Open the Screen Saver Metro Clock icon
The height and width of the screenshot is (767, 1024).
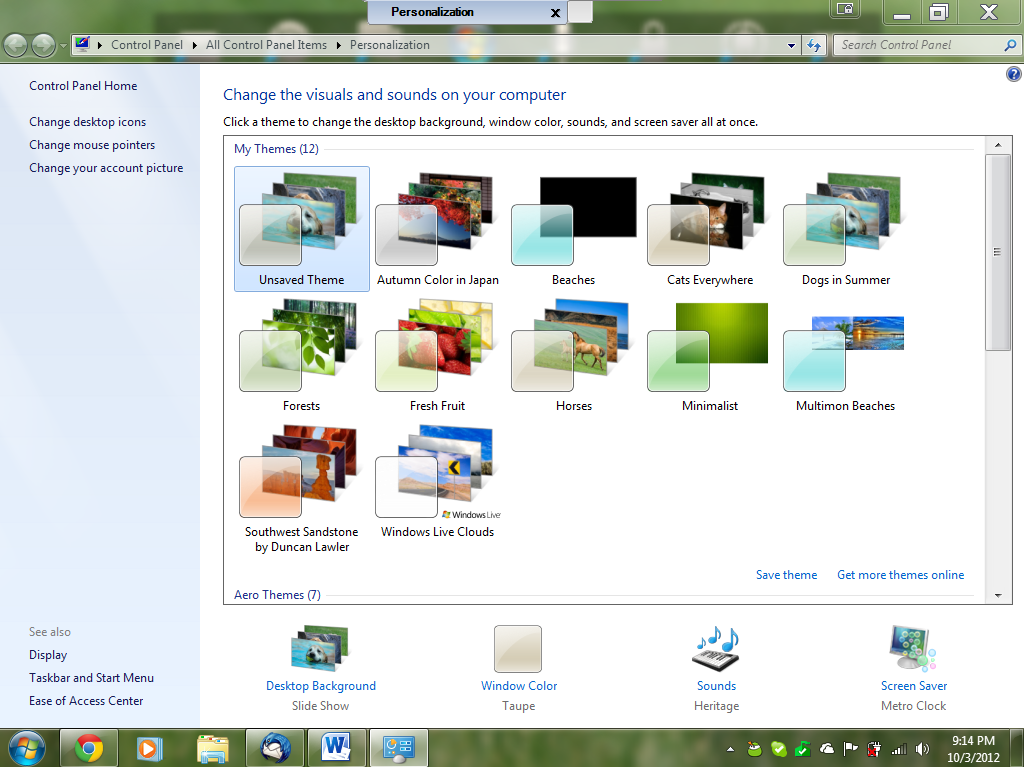[913, 648]
